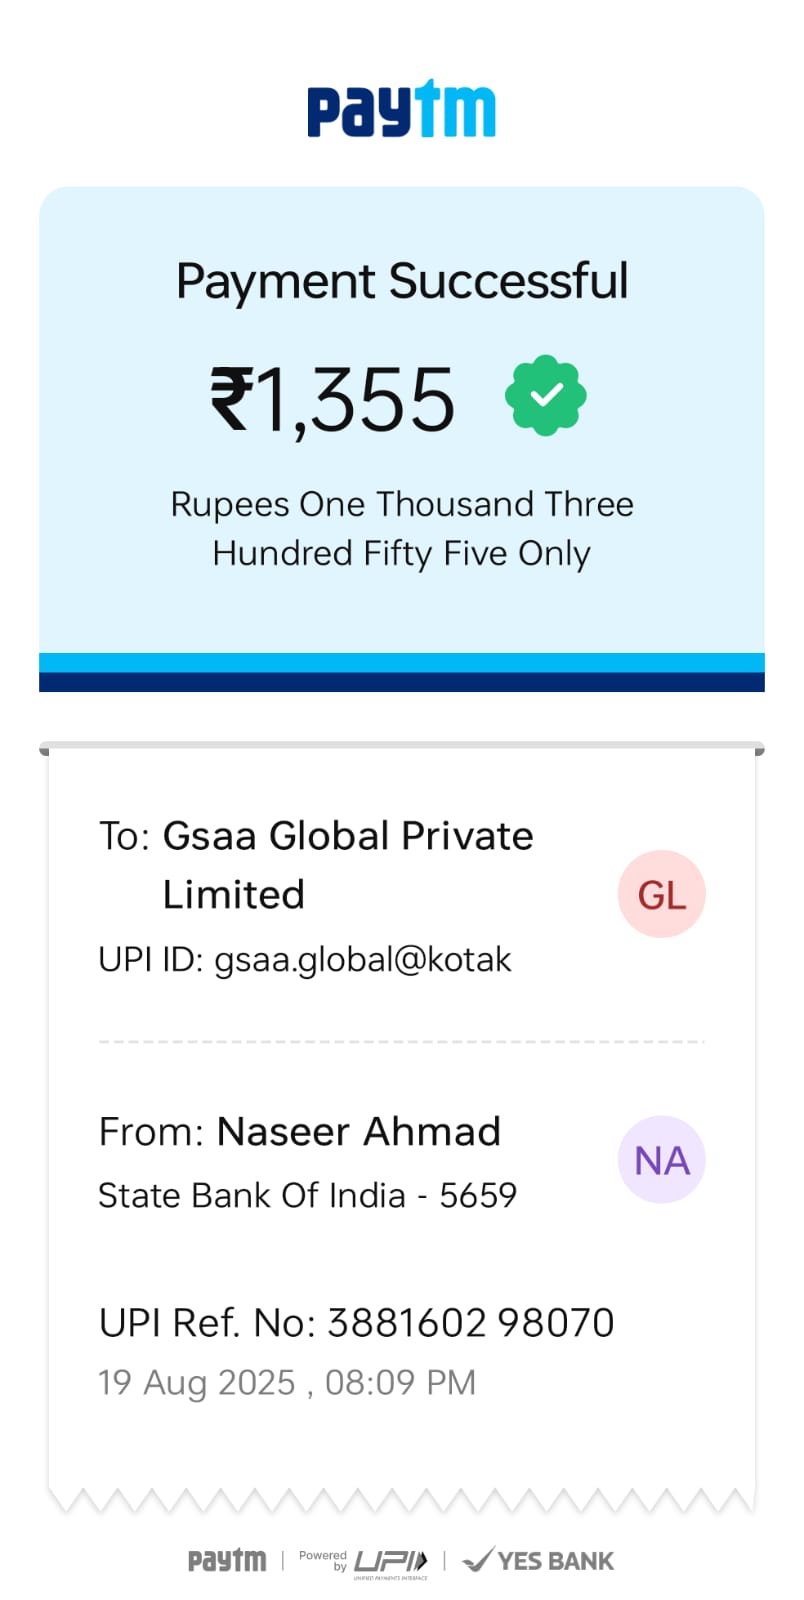804x1600 pixels.
Task: Click the amount in words text
Action: coord(402,528)
